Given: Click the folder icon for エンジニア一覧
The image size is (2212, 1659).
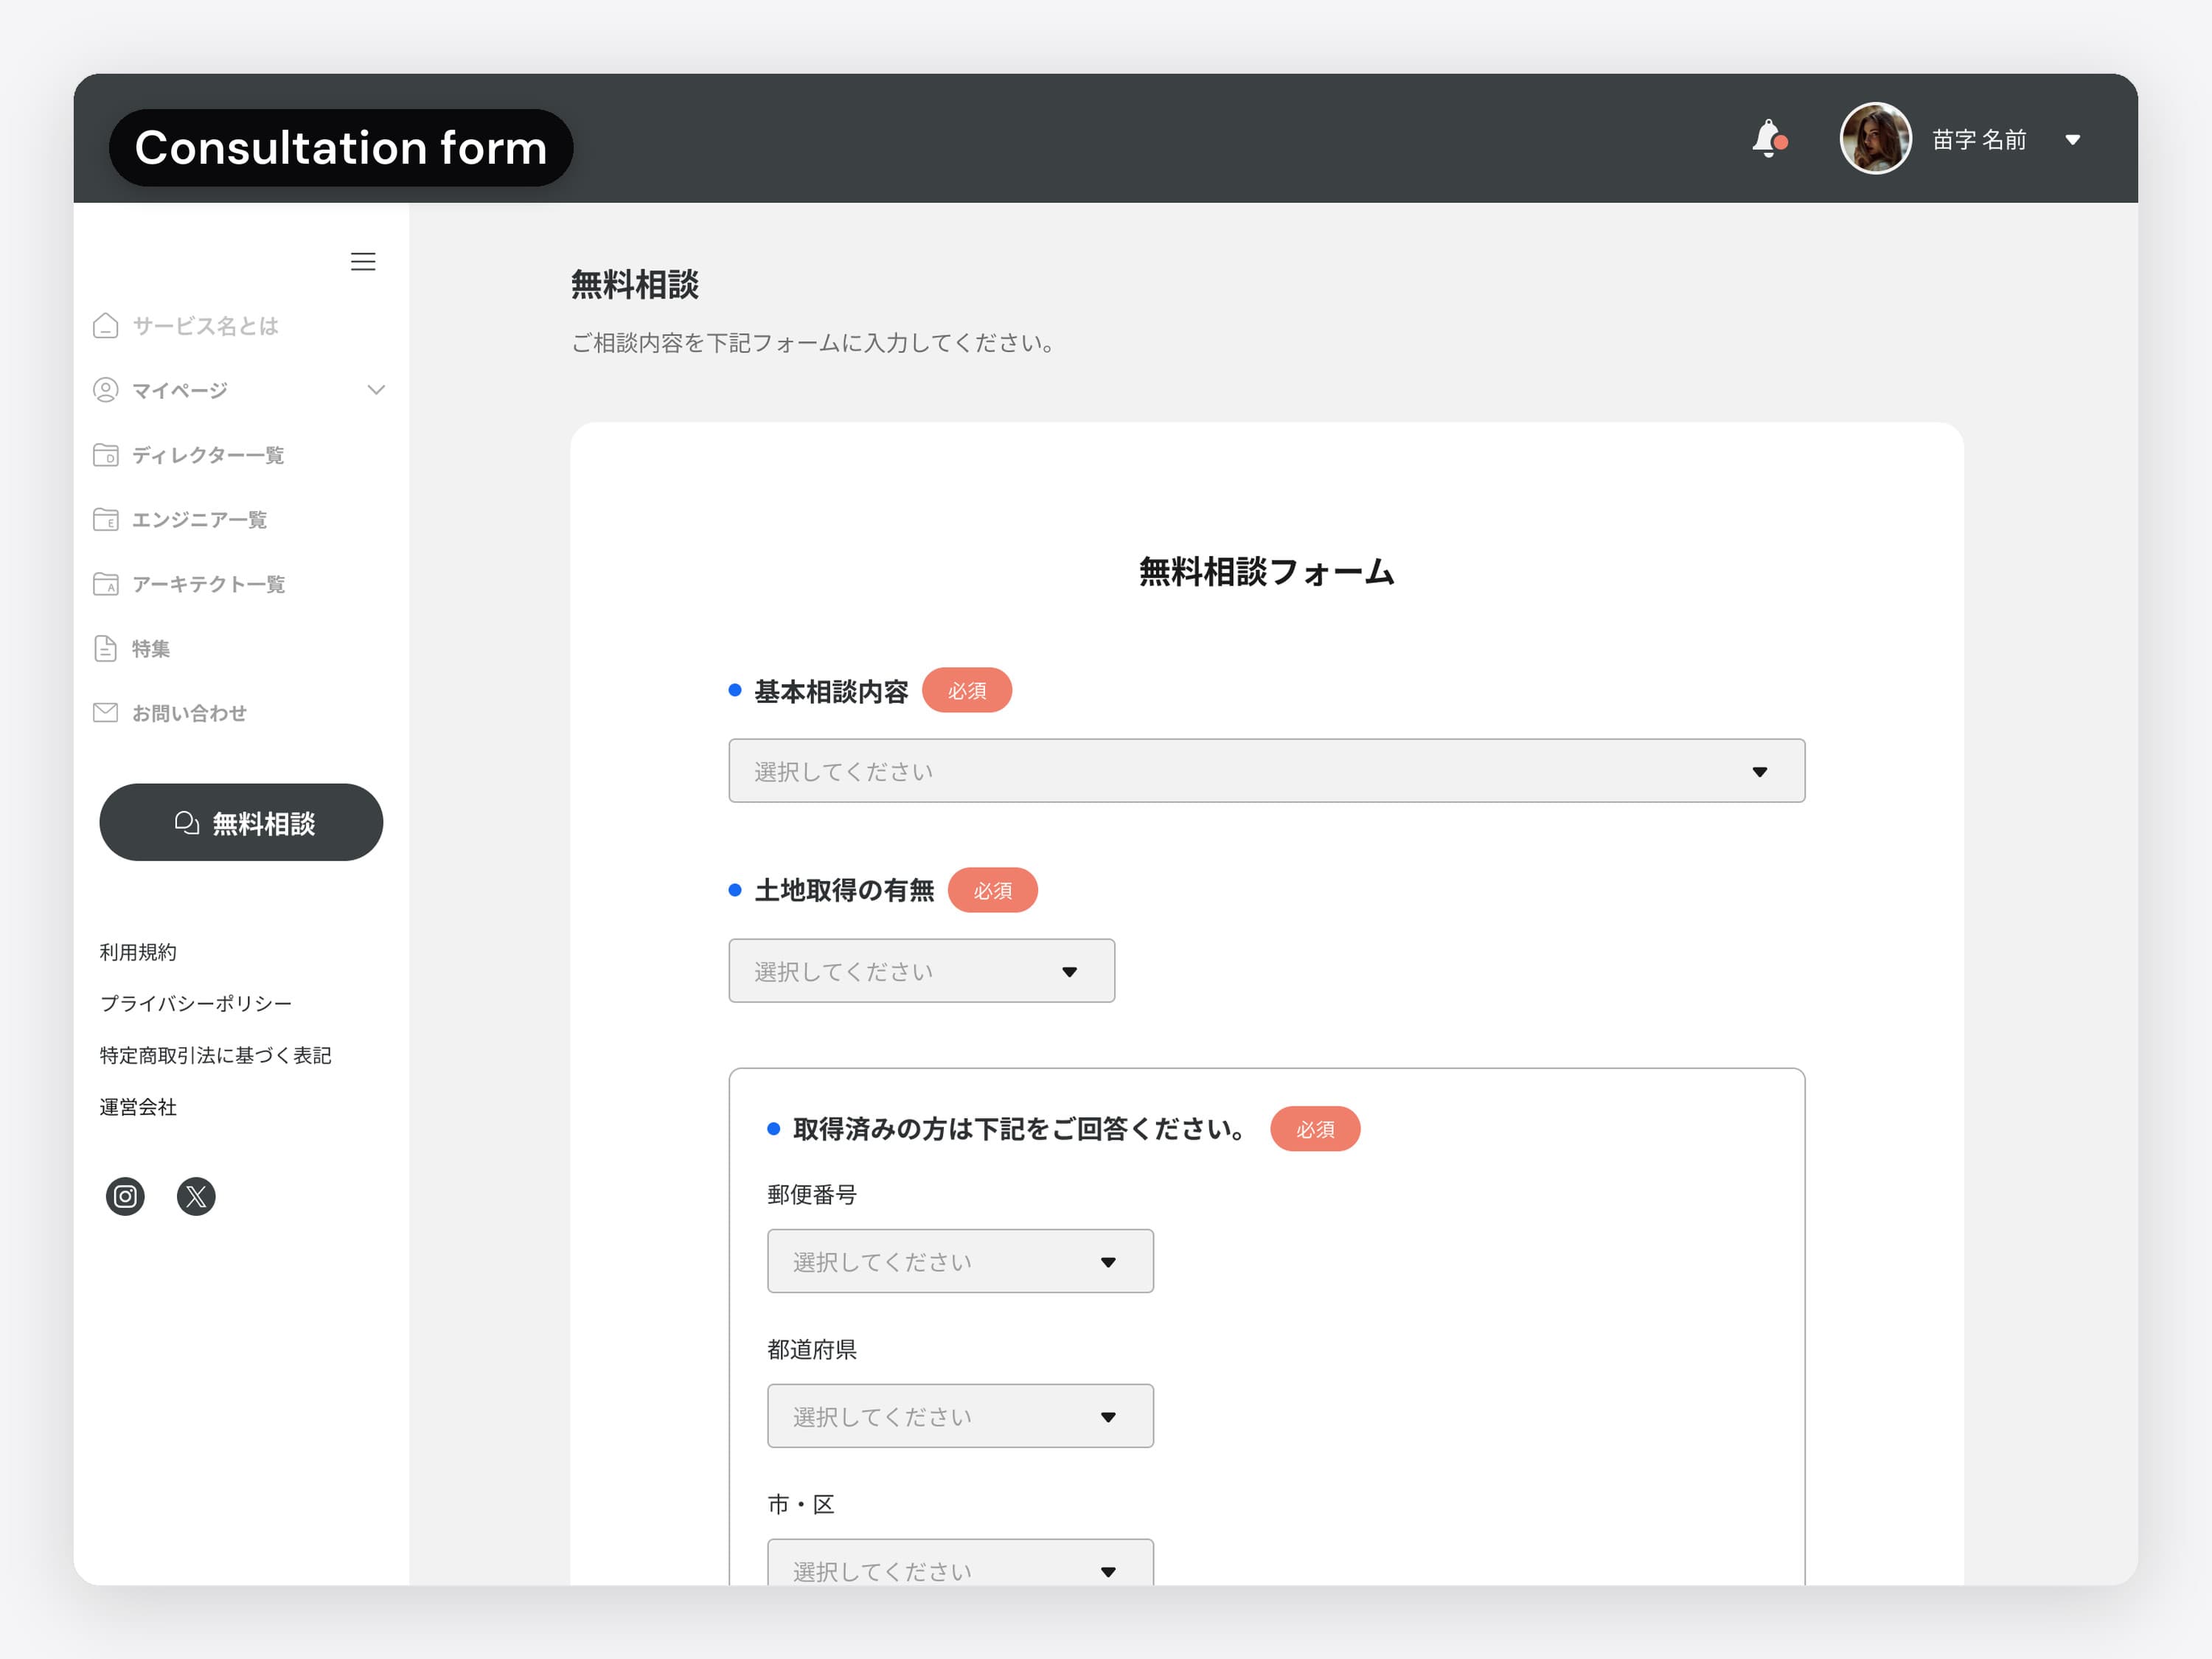Looking at the screenshot, I should (105, 519).
